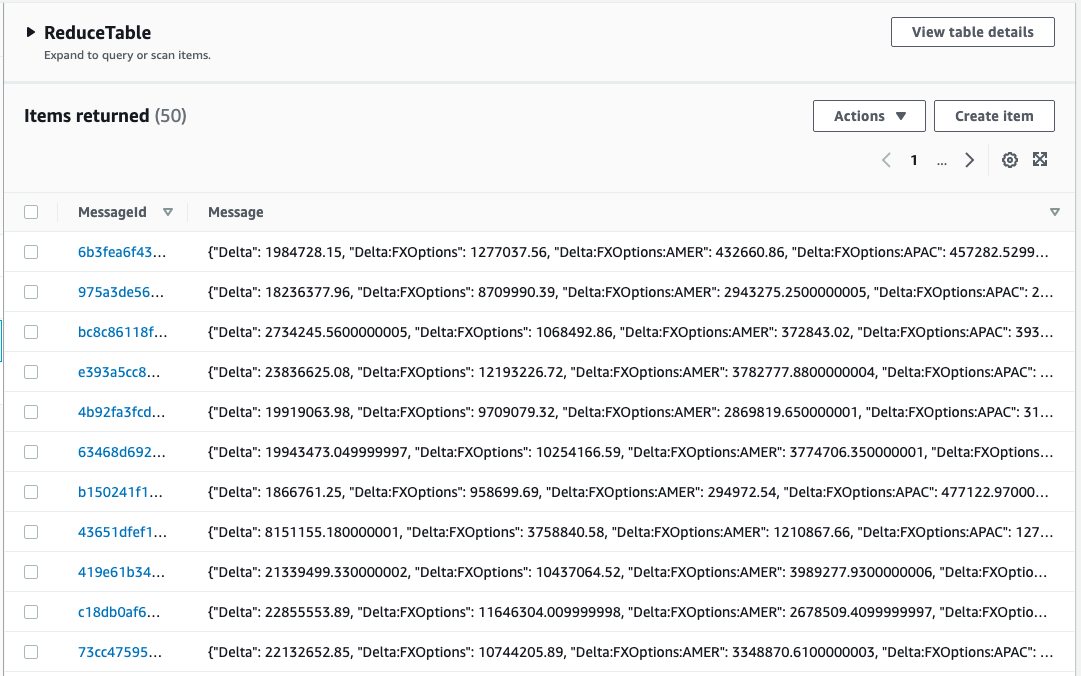The image size is (1081, 676).
Task: Click message starting "Delta": 23836625.08
Action: [x=630, y=372]
